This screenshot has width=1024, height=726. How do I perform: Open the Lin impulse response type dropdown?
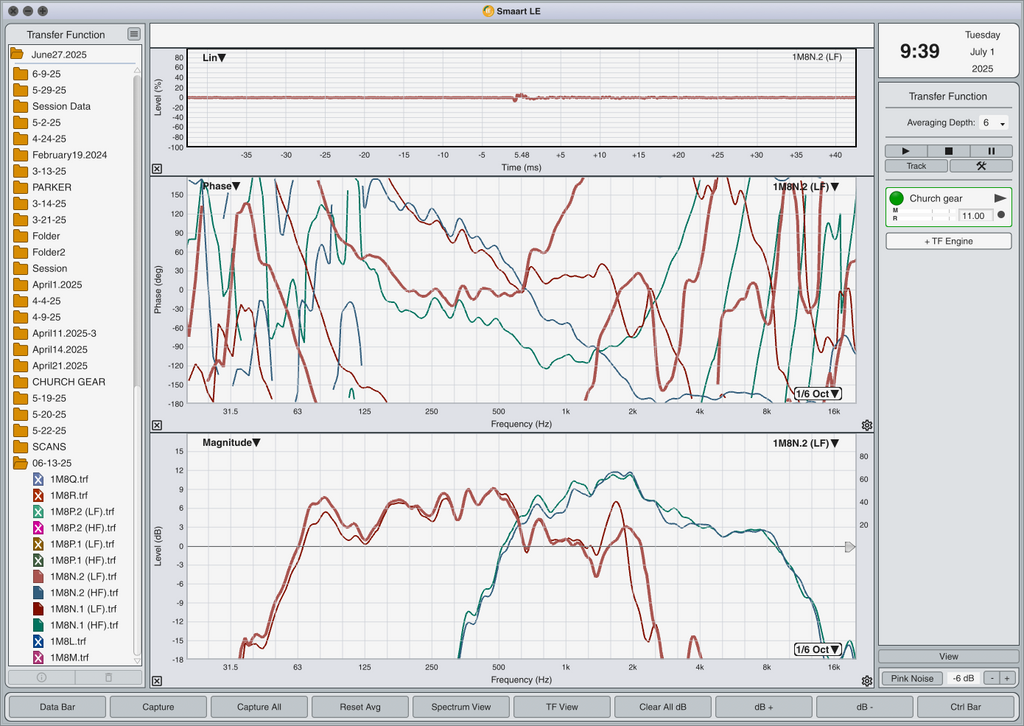tap(214, 57)
